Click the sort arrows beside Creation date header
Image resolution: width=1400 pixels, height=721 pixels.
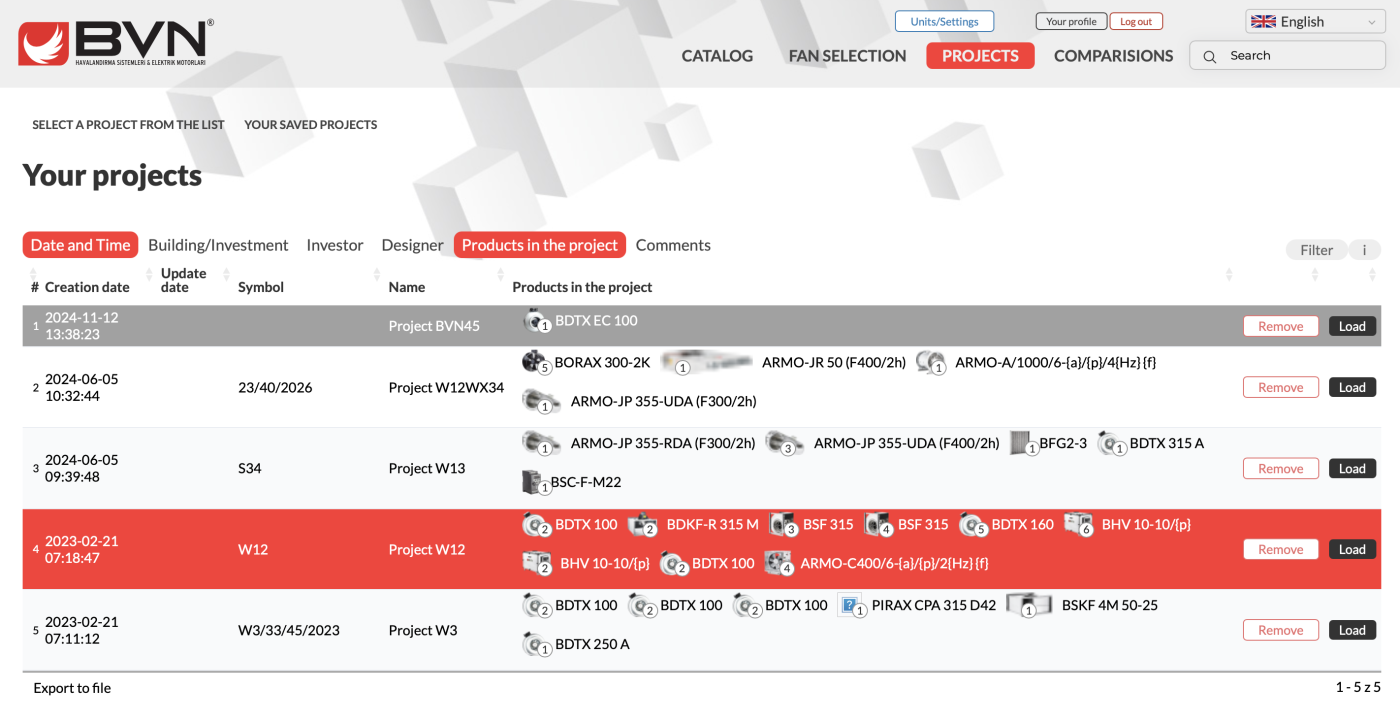149,274
